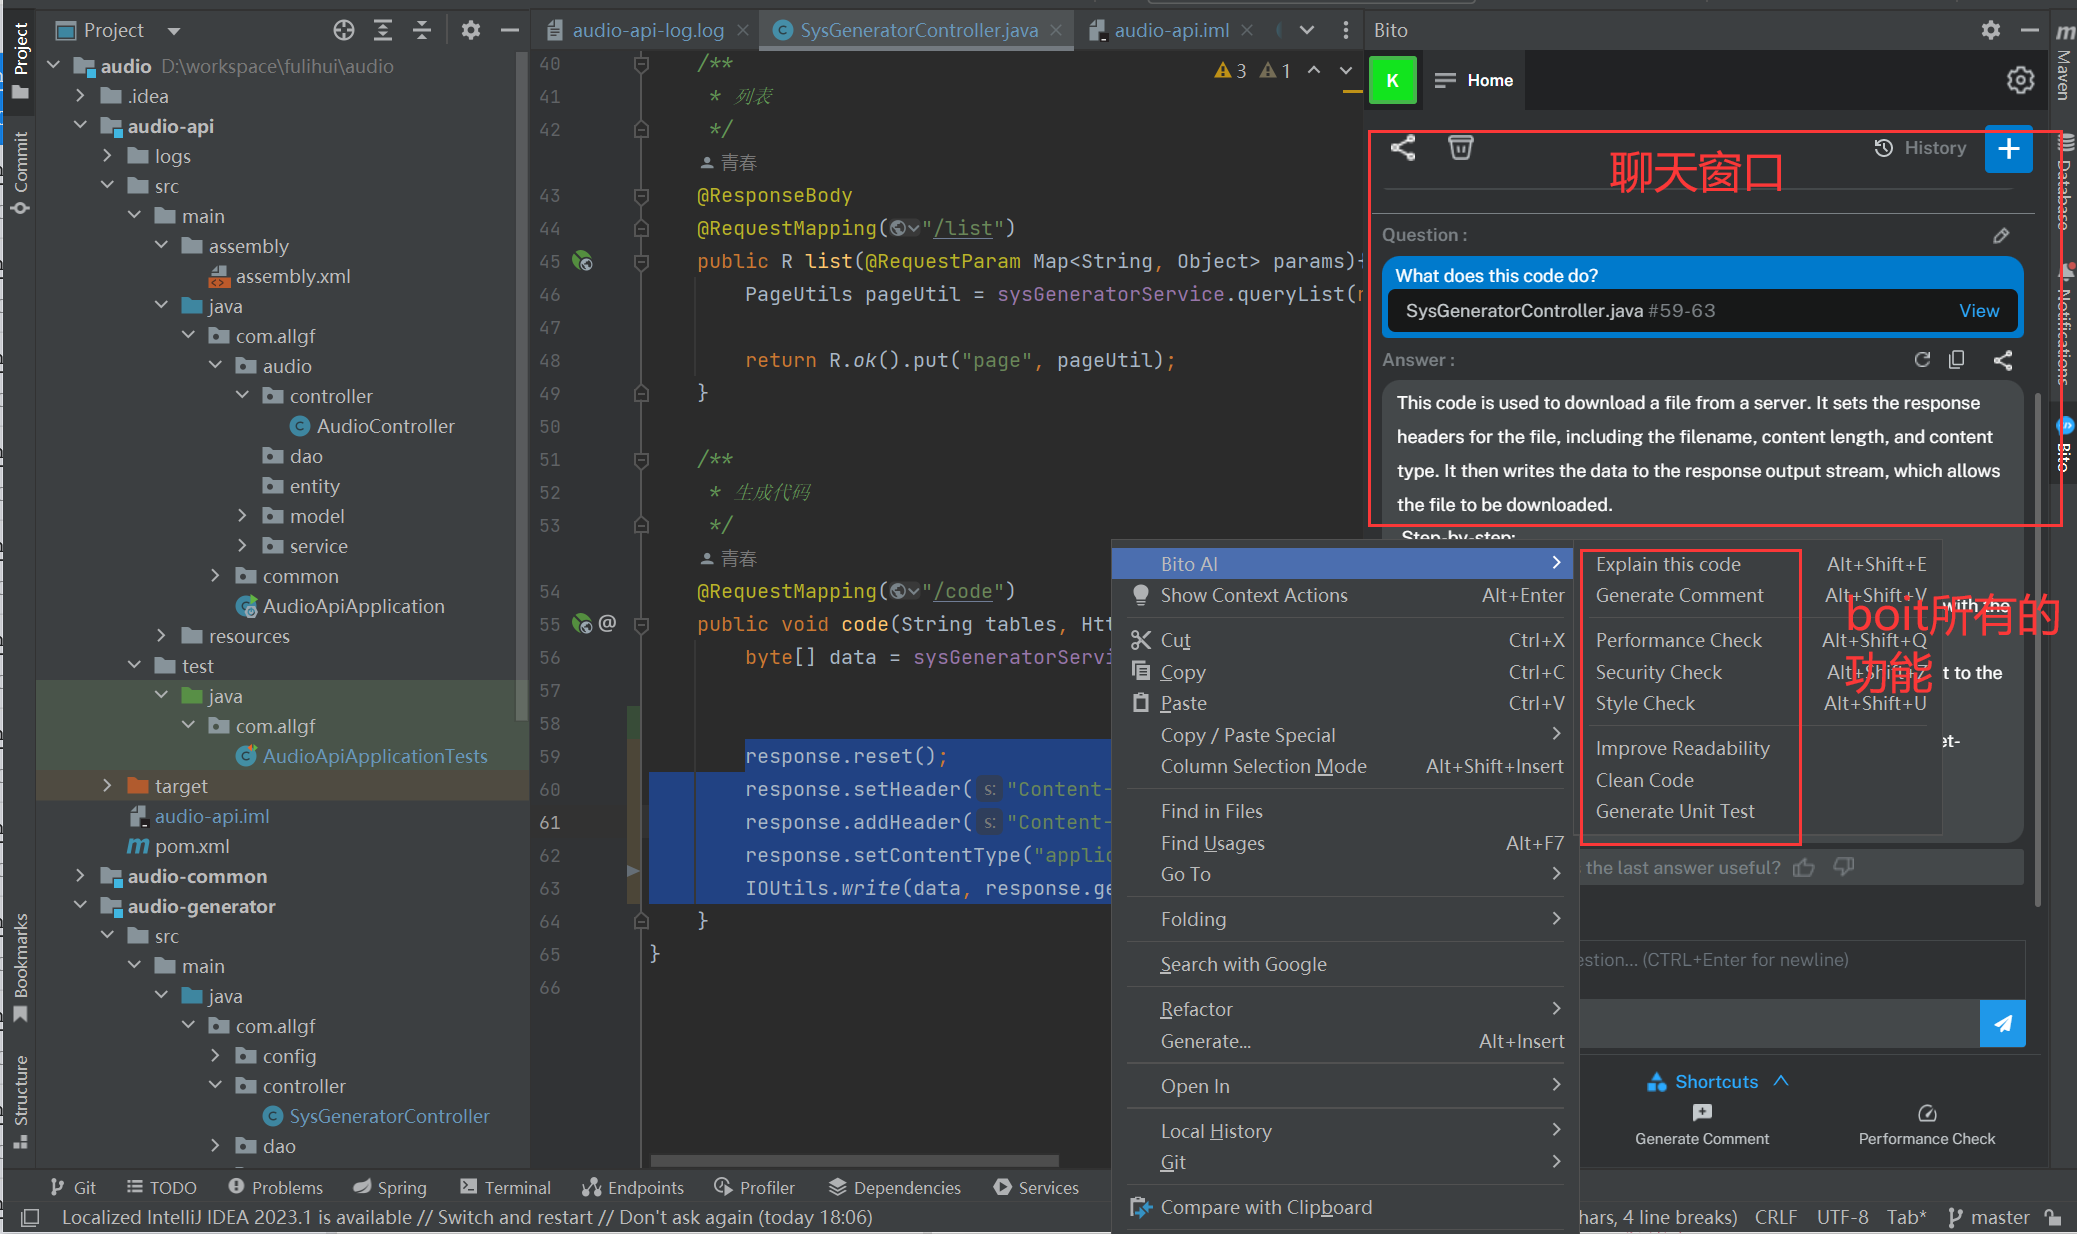Expand the target folder

107,786
